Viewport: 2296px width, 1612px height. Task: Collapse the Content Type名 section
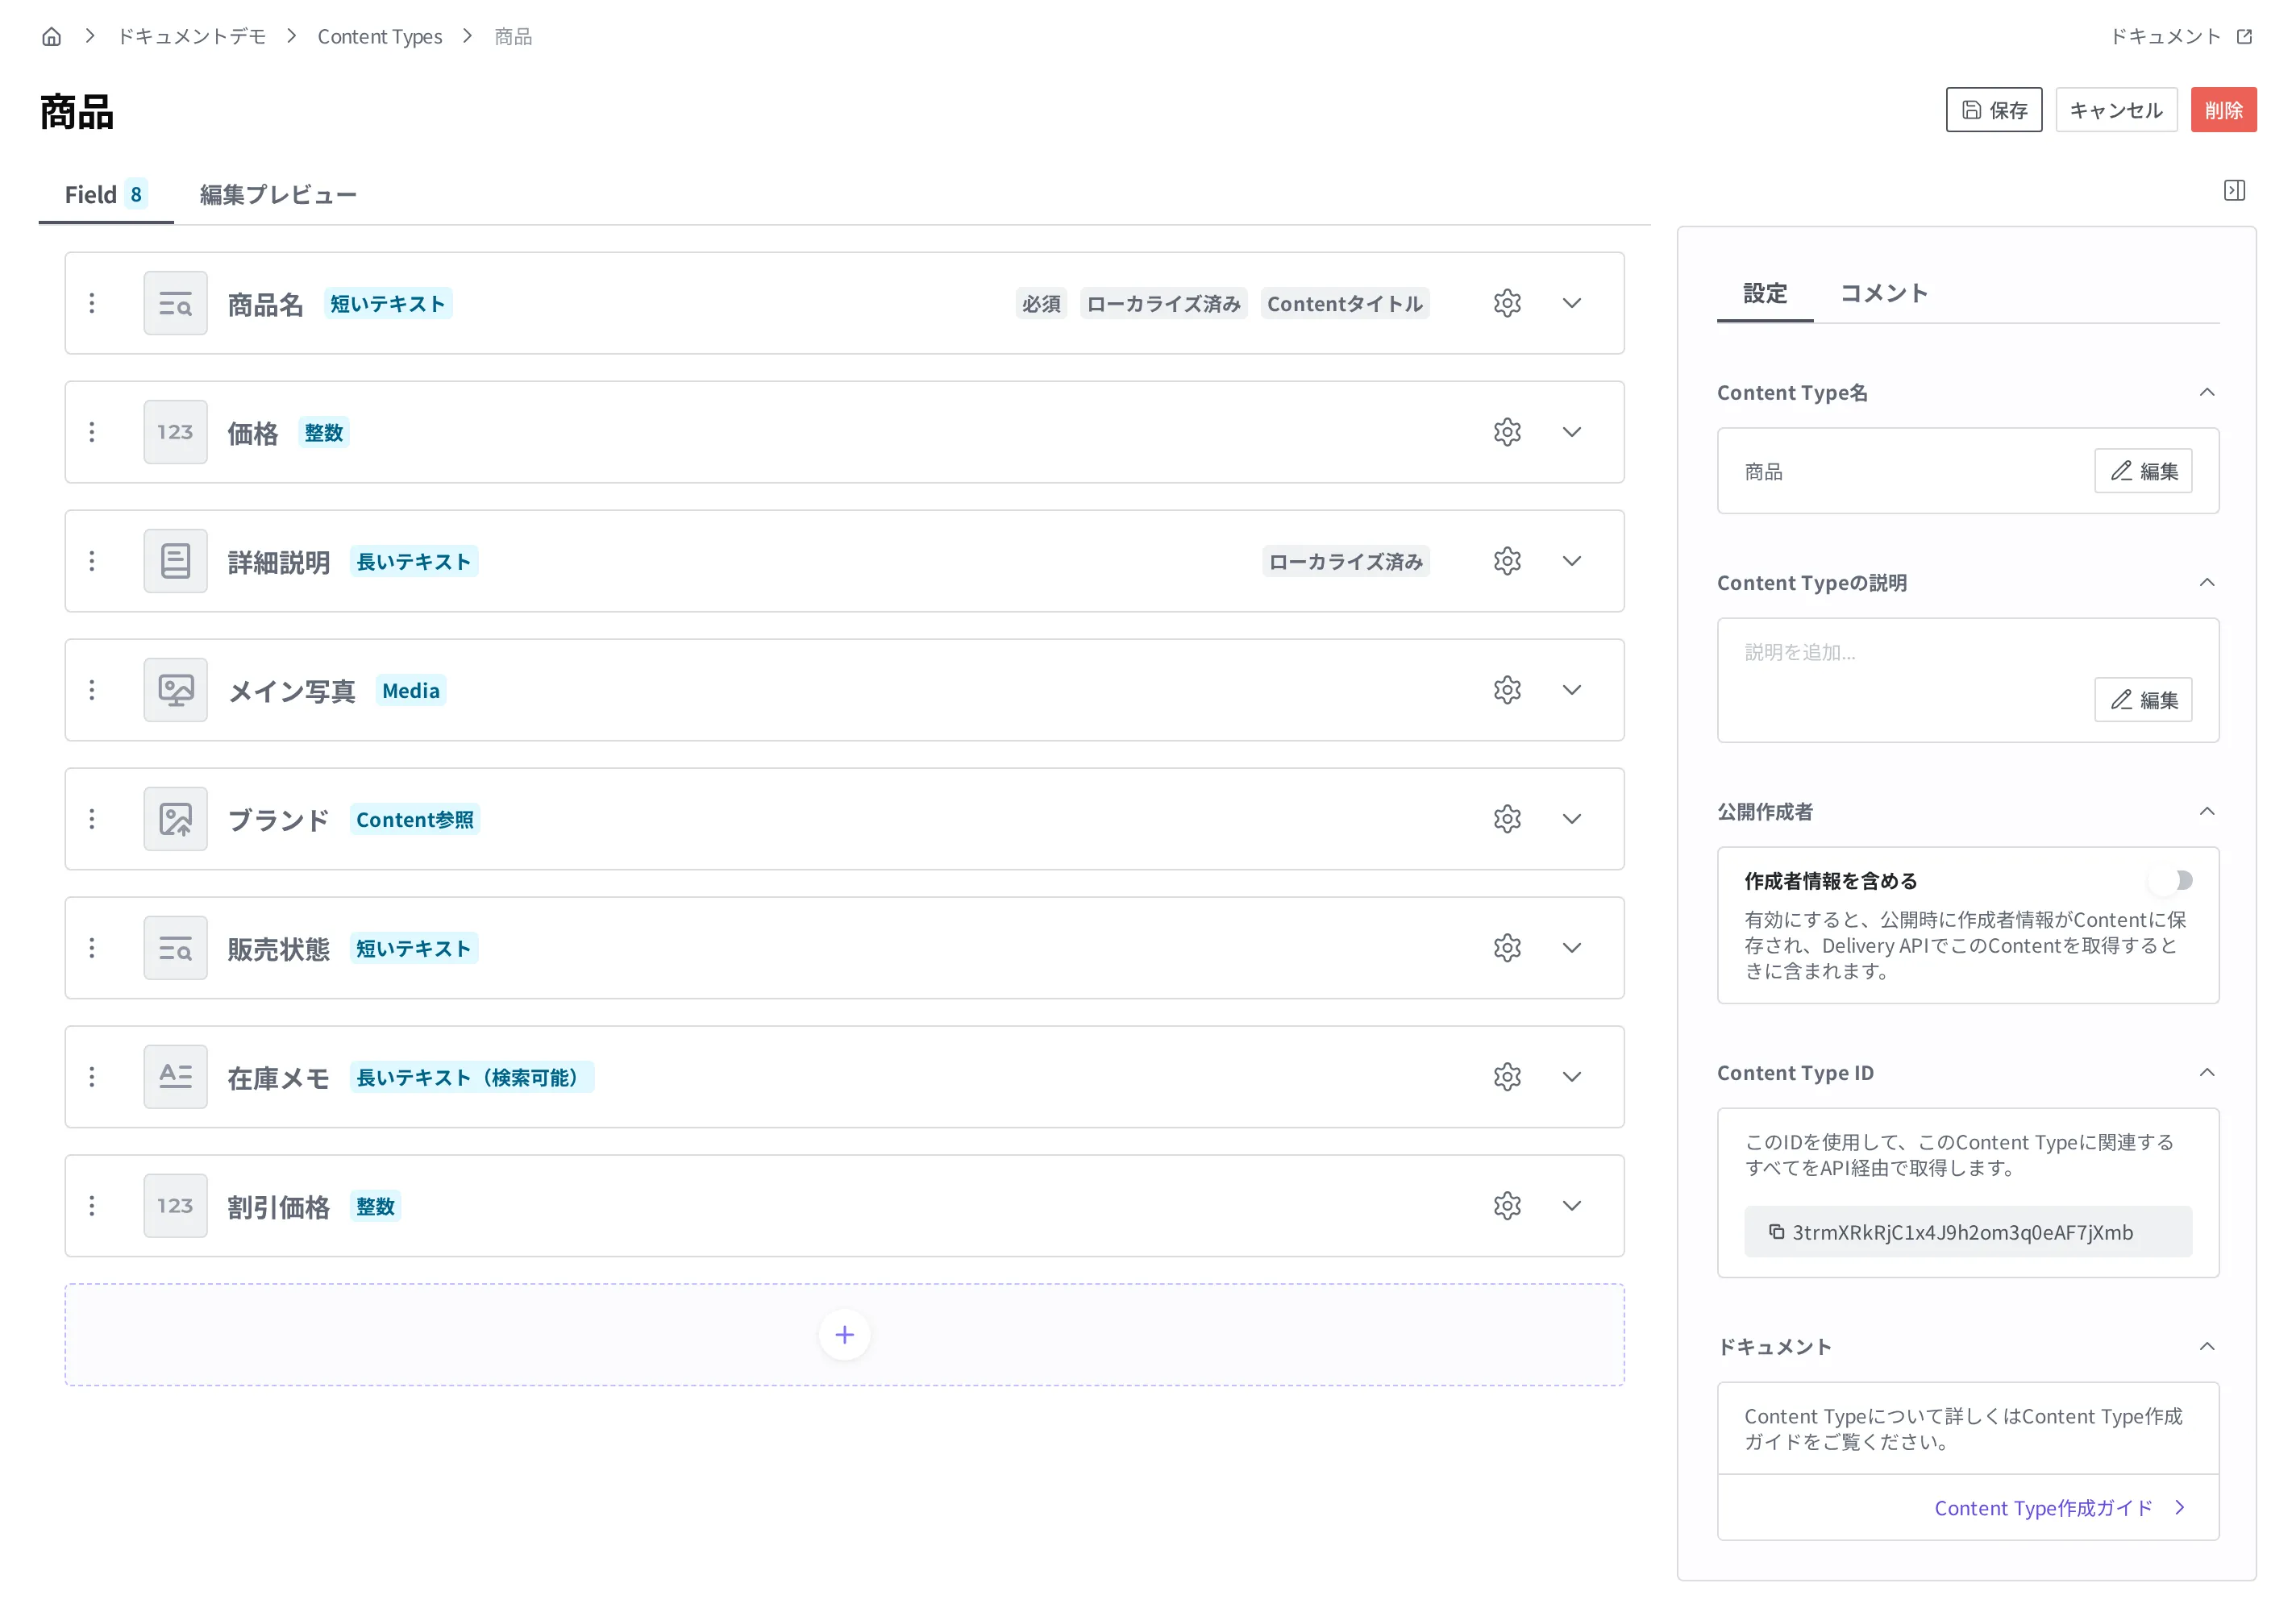coord(2206,392)
